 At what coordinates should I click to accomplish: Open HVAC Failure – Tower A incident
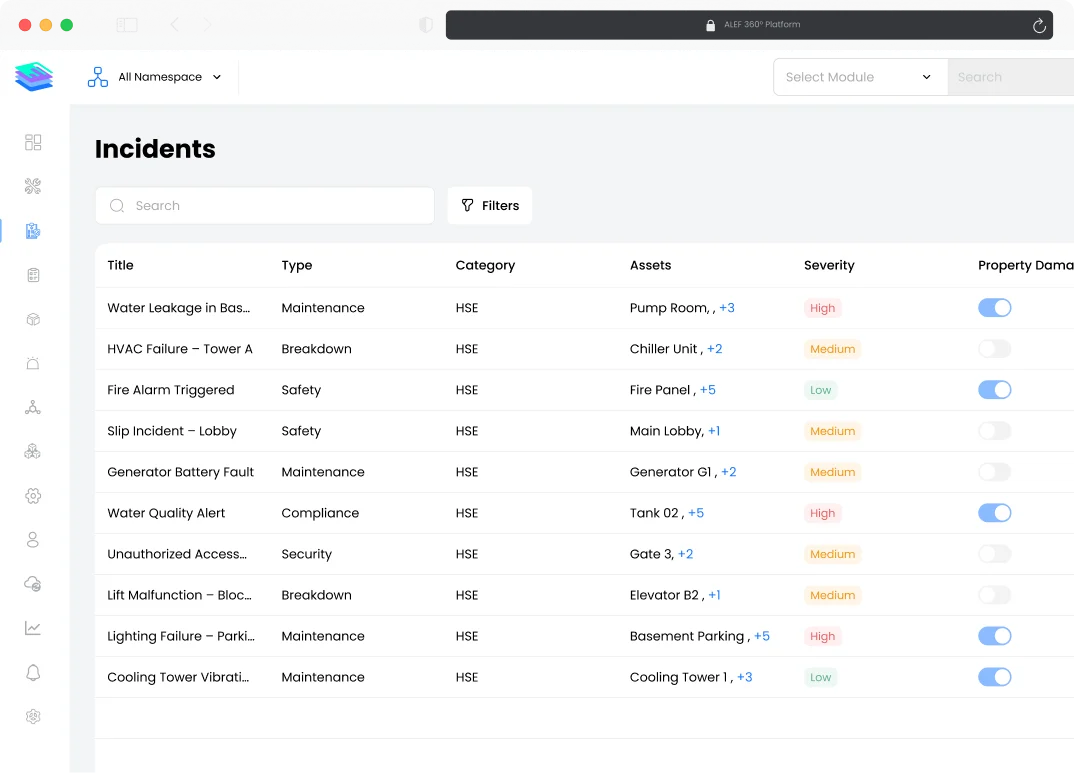[180, 349]
